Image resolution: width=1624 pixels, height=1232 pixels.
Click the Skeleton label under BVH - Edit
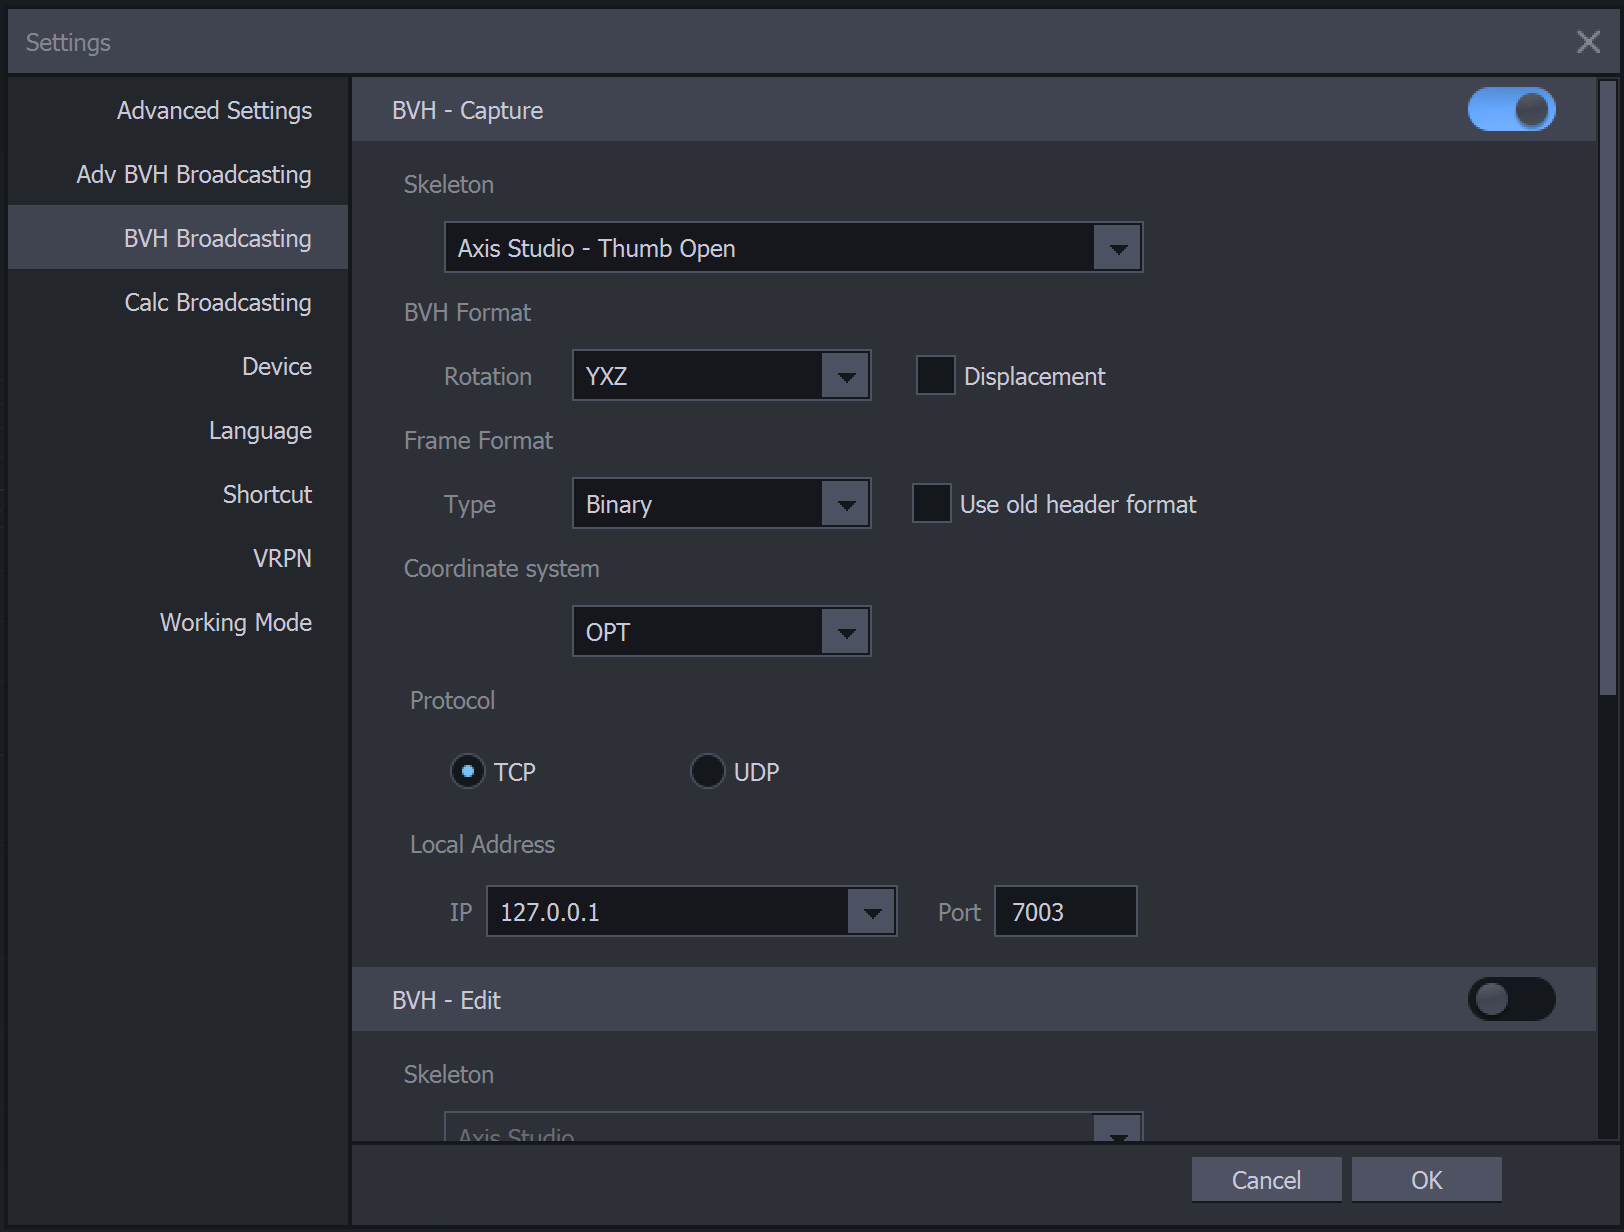pos(449,1075)
